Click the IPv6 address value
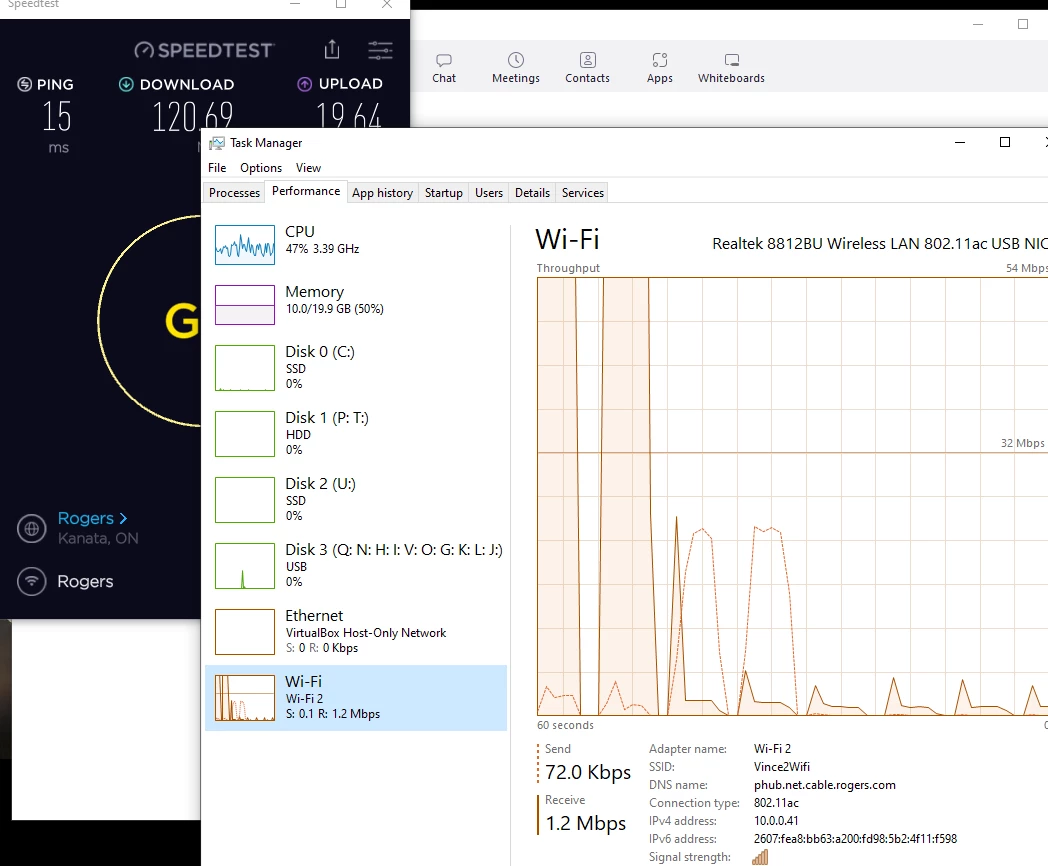Image resolution: width=1048 pixels, height=866 pixels. tap(855, 839)
